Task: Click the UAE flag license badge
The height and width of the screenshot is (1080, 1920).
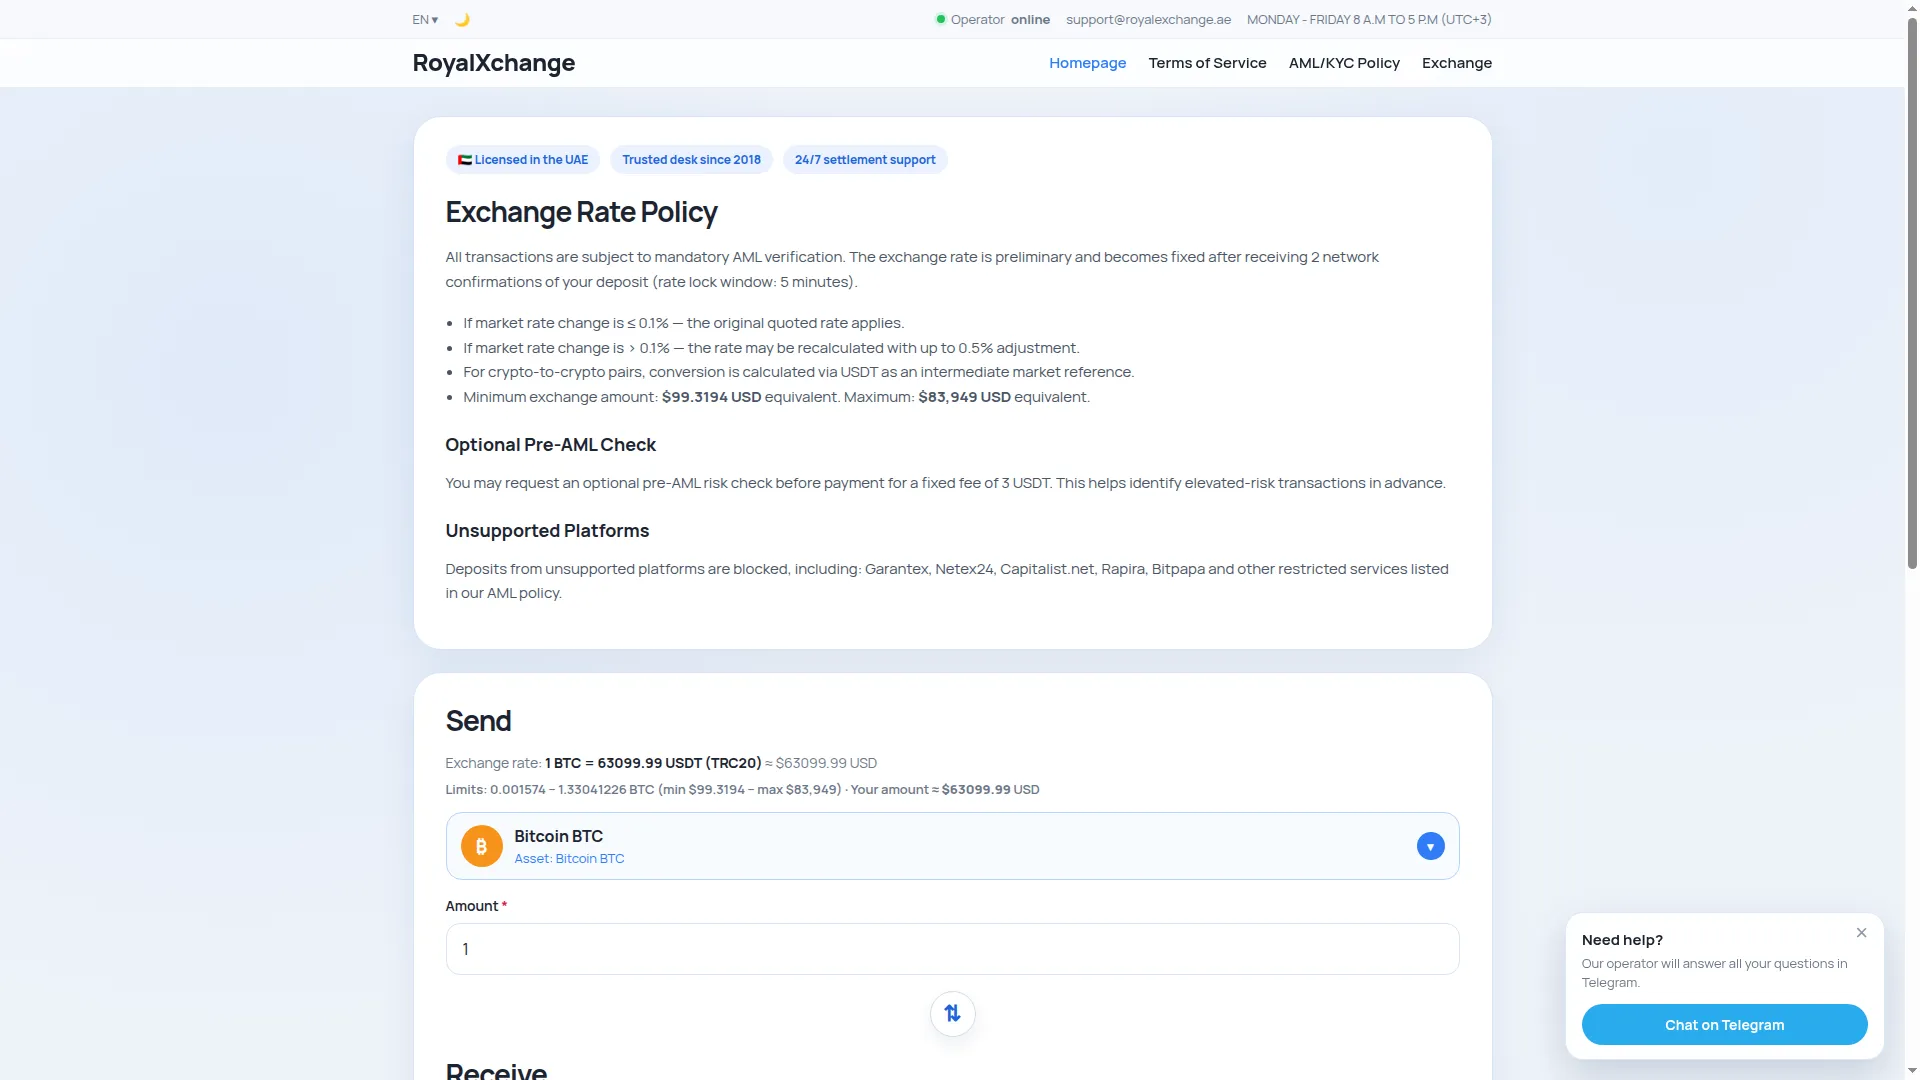Action: point(523,160)
